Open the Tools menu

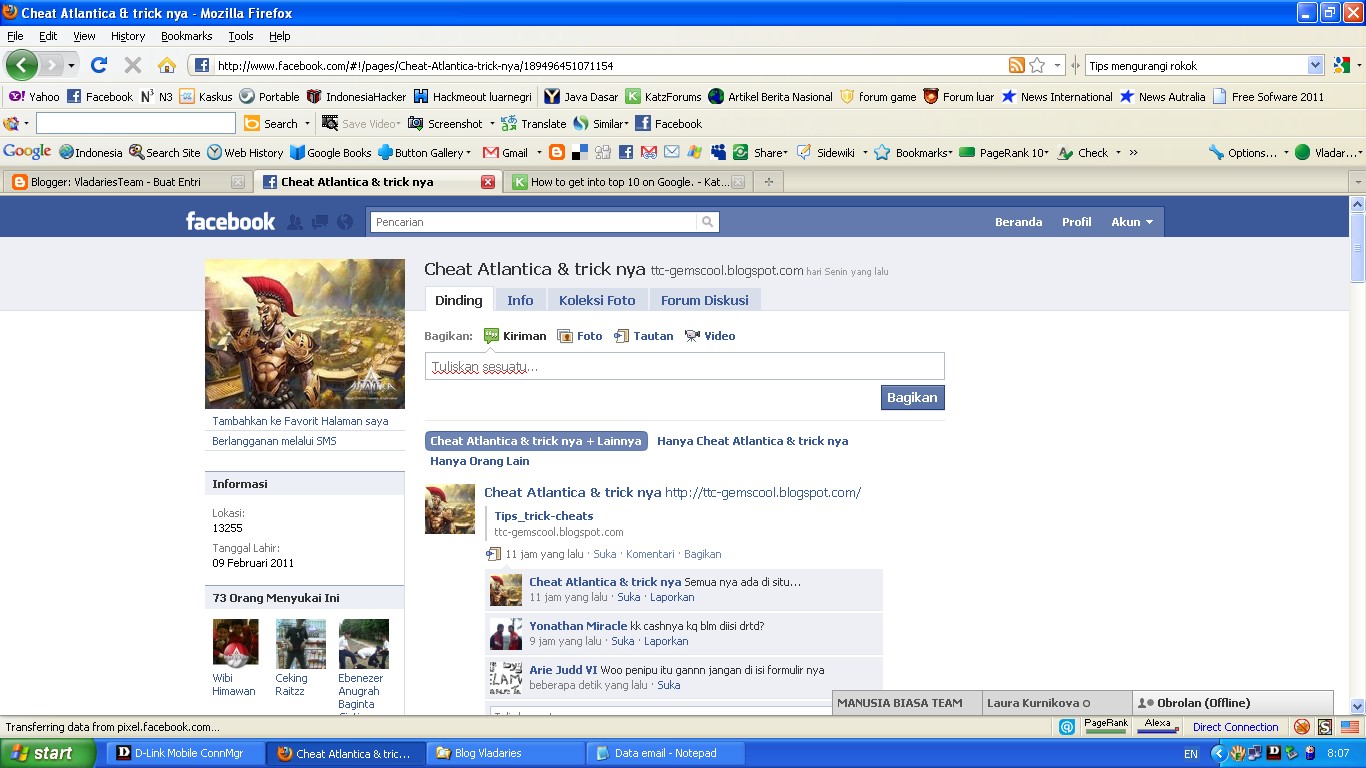[x=241, y=36]
